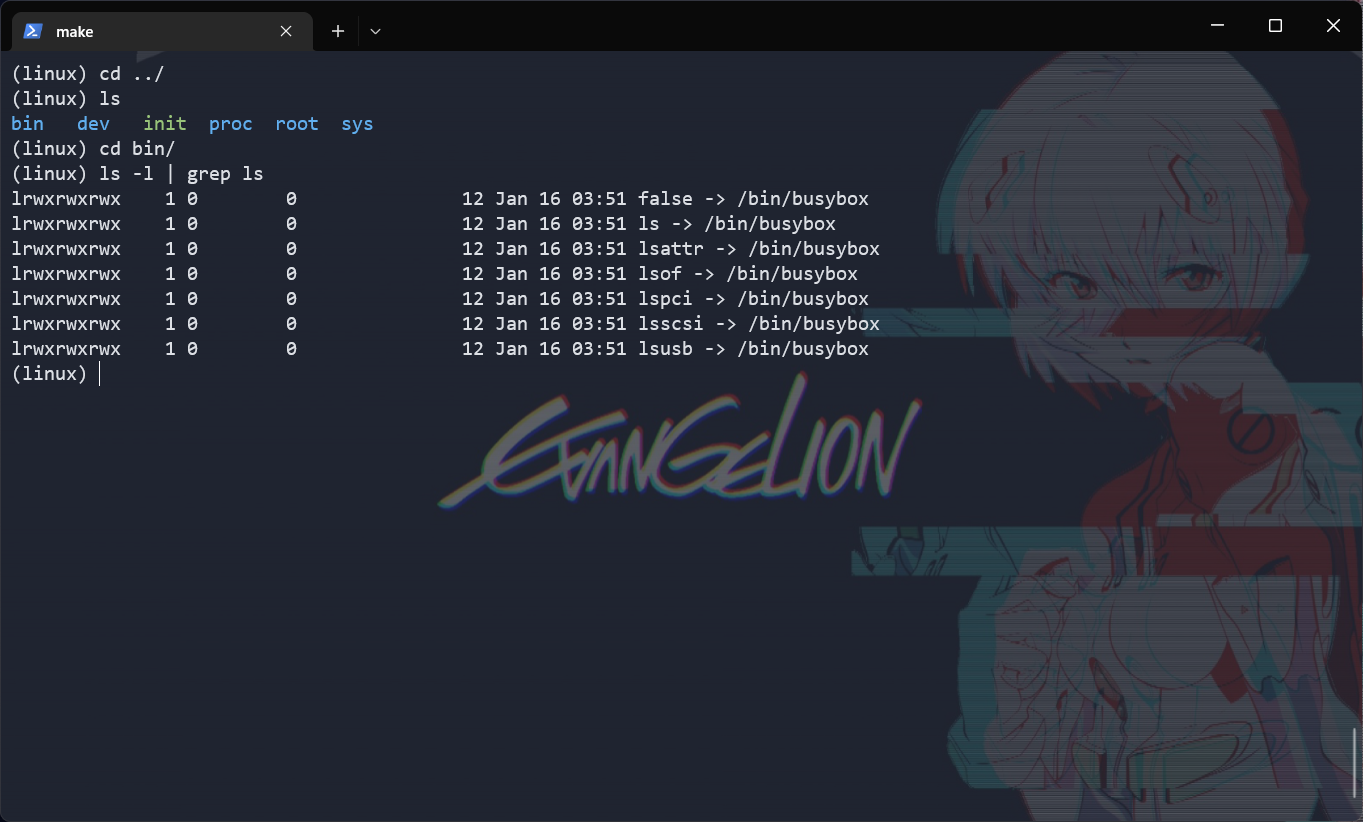Viewport: 1363px width, 822px height.
Task: Click 'lspci -> /bin/busybox' entry
Action: [x=753, y=299]
